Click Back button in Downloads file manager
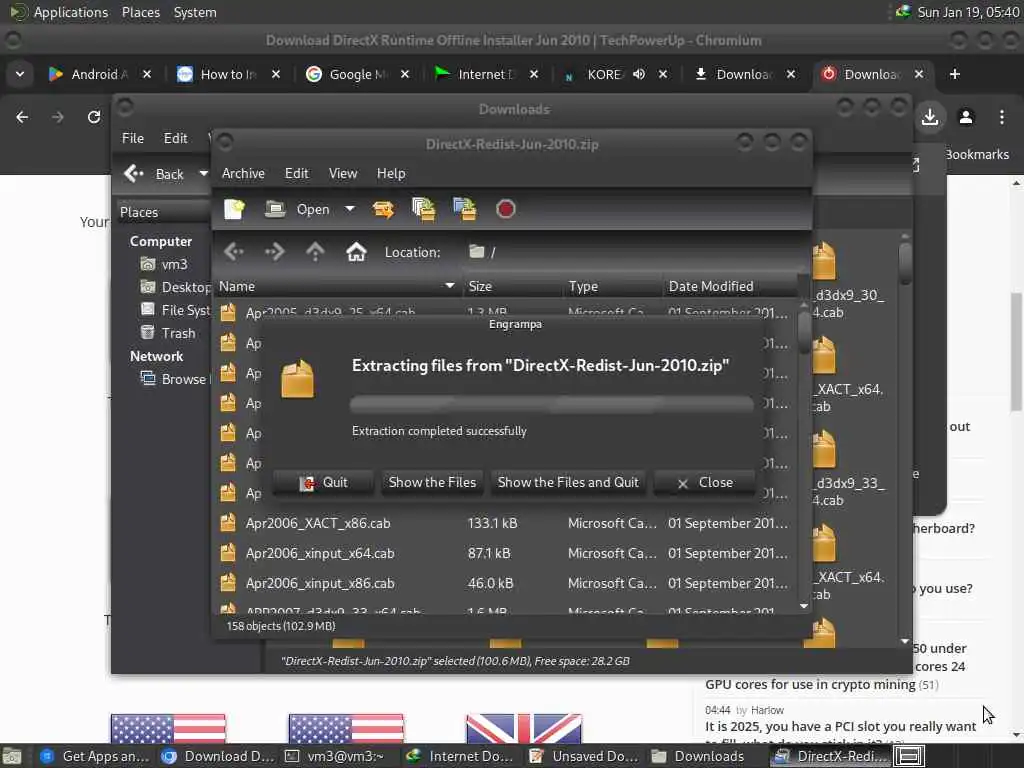This screenshot has width=1024, height=768. click(x=155, y=174)
